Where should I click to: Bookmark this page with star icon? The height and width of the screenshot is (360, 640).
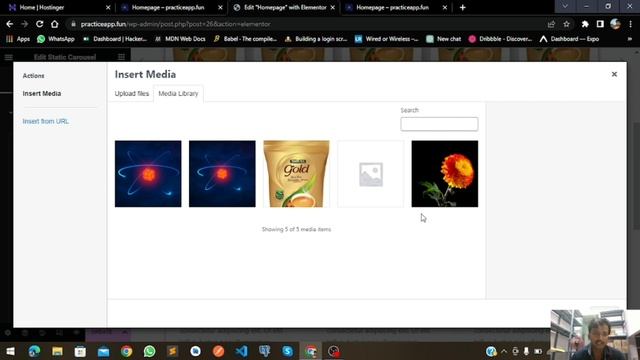pyautogui.click(x=566, y=24)
